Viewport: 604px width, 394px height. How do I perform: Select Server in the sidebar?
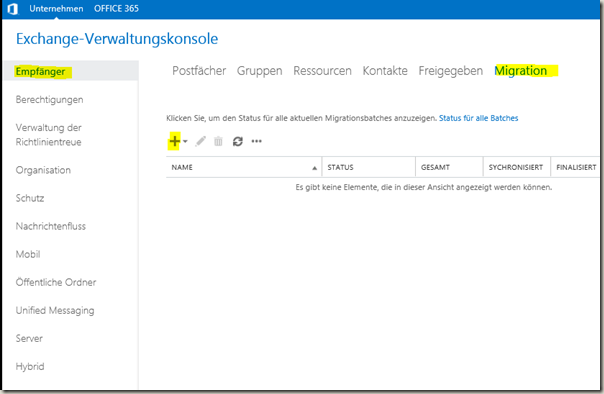click(29, 339)
